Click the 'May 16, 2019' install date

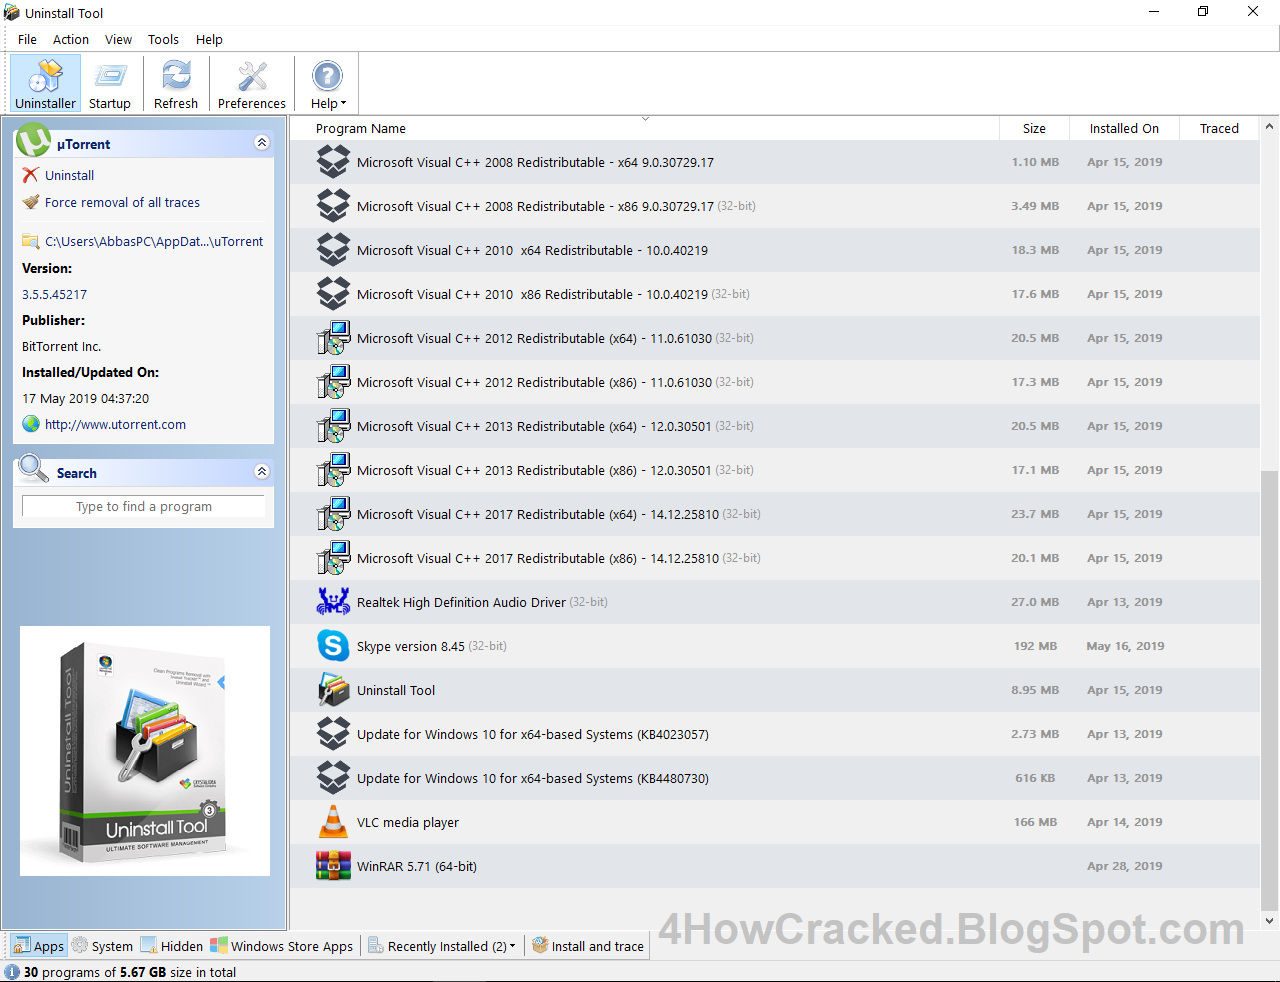(1125, 646)
